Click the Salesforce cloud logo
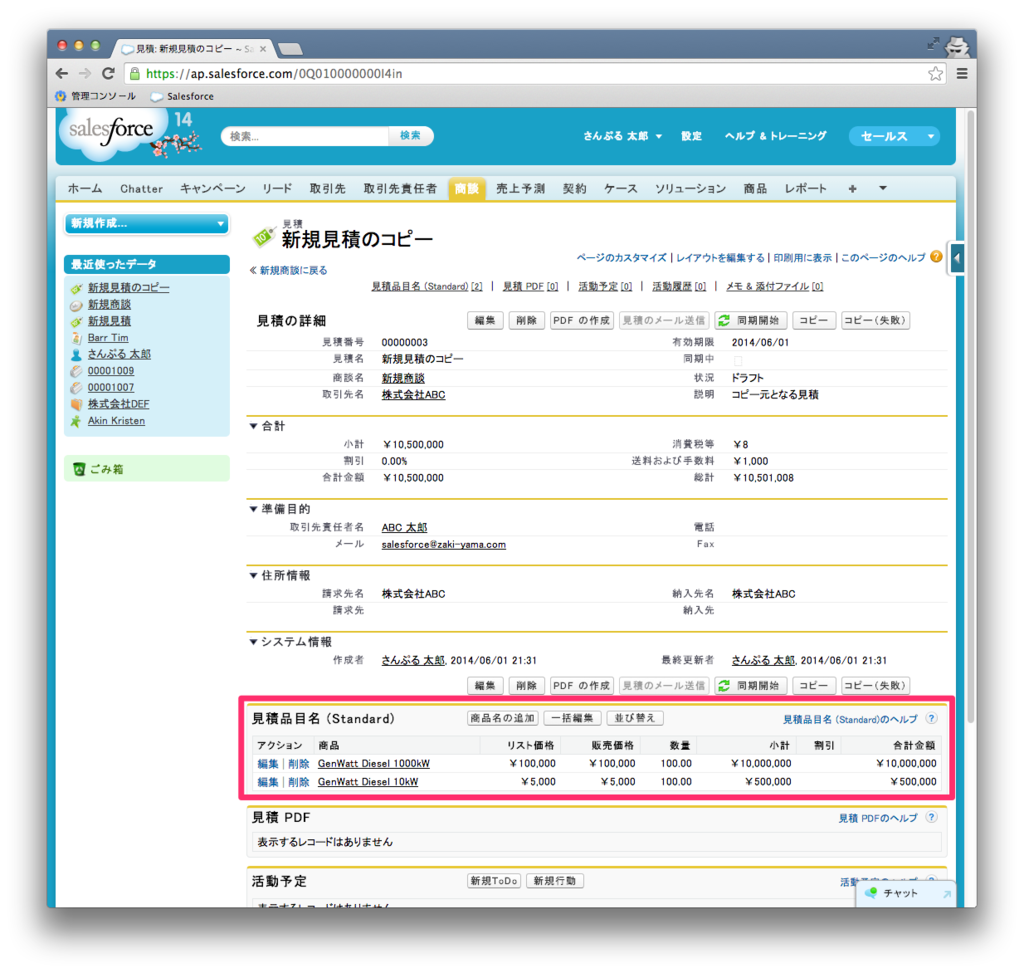The image size is (1024, 973). tap(111, 131)
